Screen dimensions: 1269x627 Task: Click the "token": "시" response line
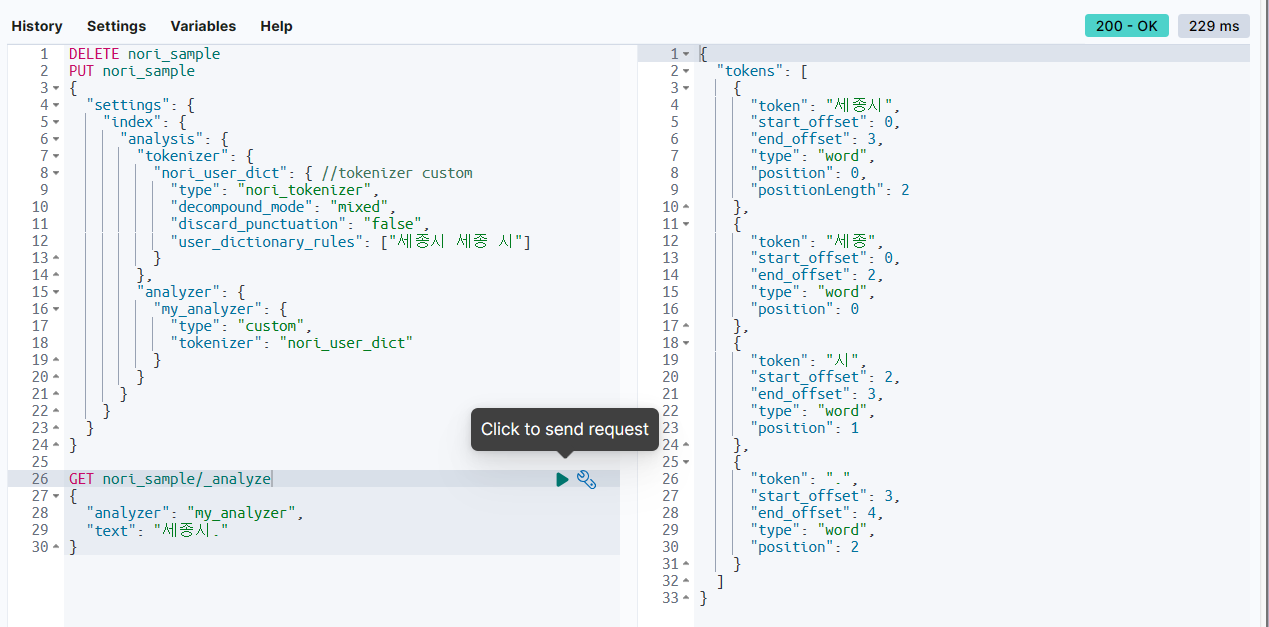tap(810, 360)
